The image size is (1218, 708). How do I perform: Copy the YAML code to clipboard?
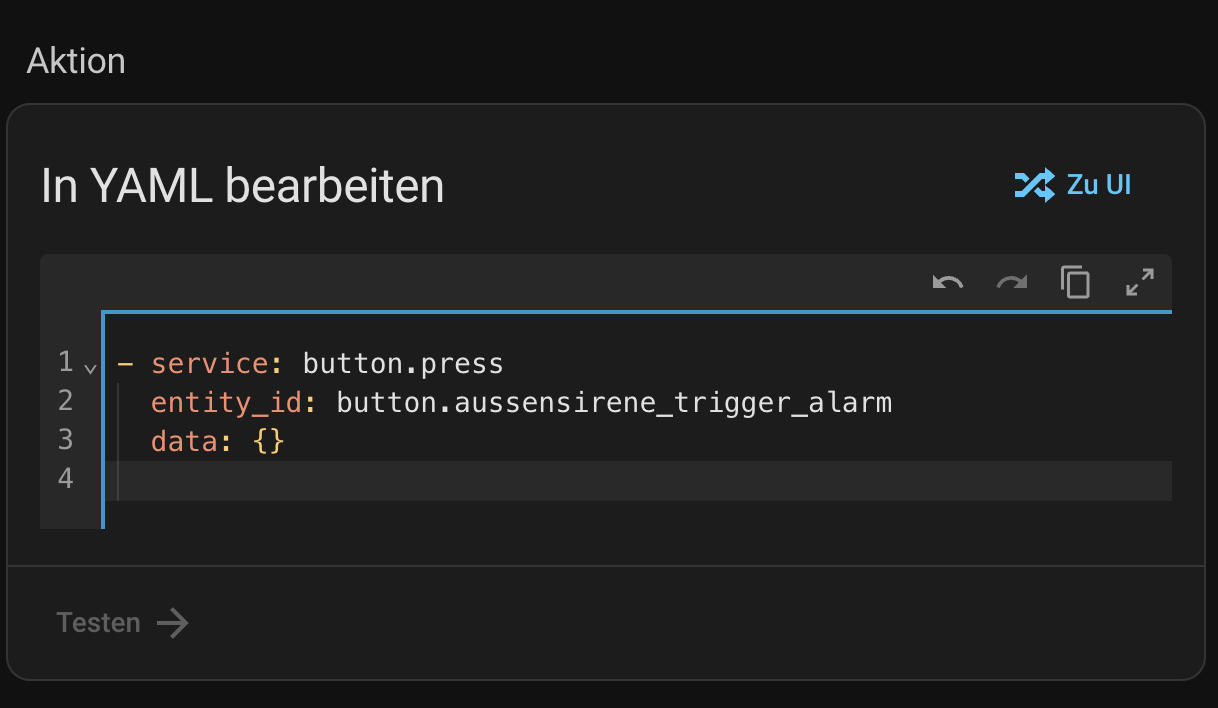1075,283
